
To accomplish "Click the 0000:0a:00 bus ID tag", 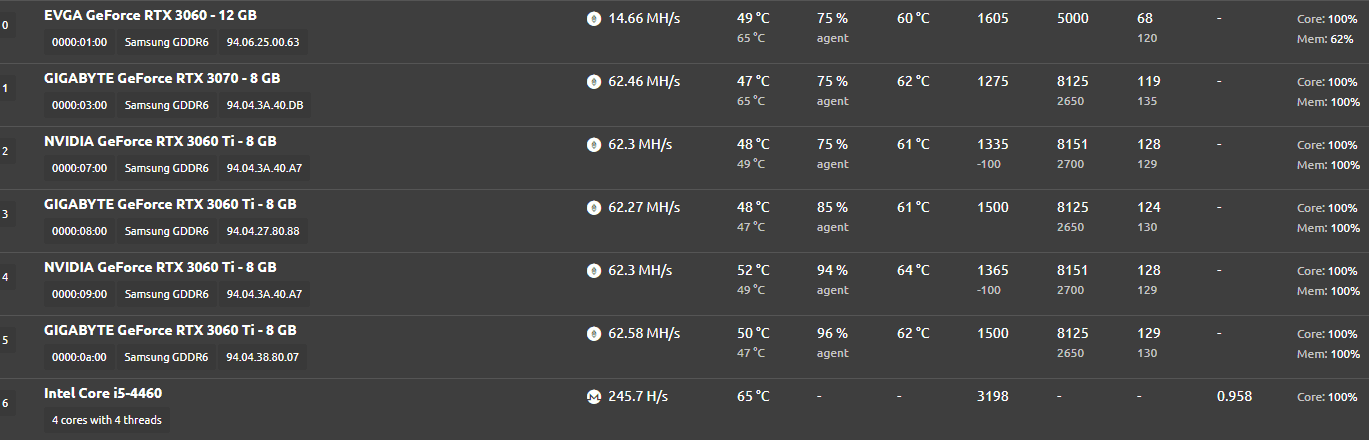I will pyautogui.click(x=79, y=357).
